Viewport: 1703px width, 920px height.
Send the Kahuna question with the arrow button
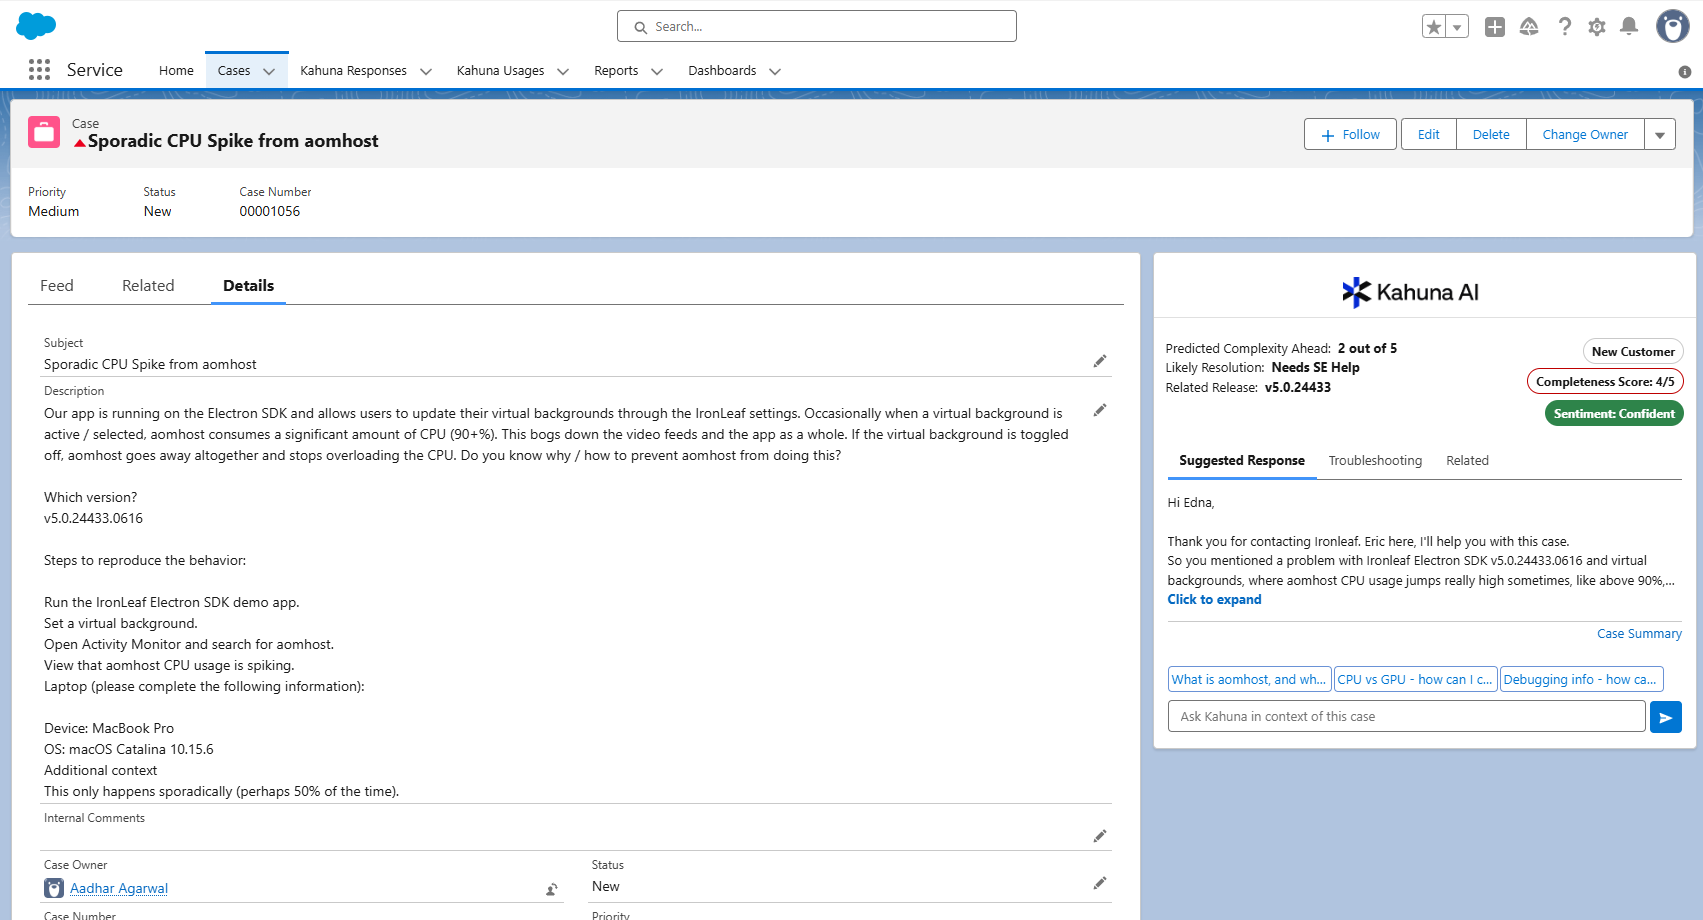tap(1666, 717)
